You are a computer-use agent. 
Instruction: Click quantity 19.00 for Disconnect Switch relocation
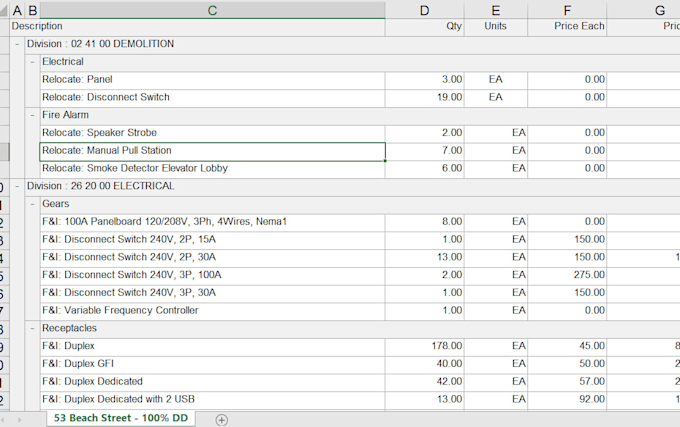coord(425,97)
